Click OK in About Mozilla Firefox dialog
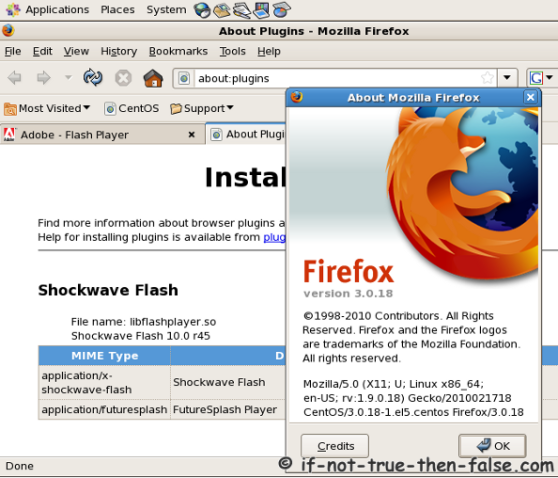558x478 pixels. coord(492,445)
